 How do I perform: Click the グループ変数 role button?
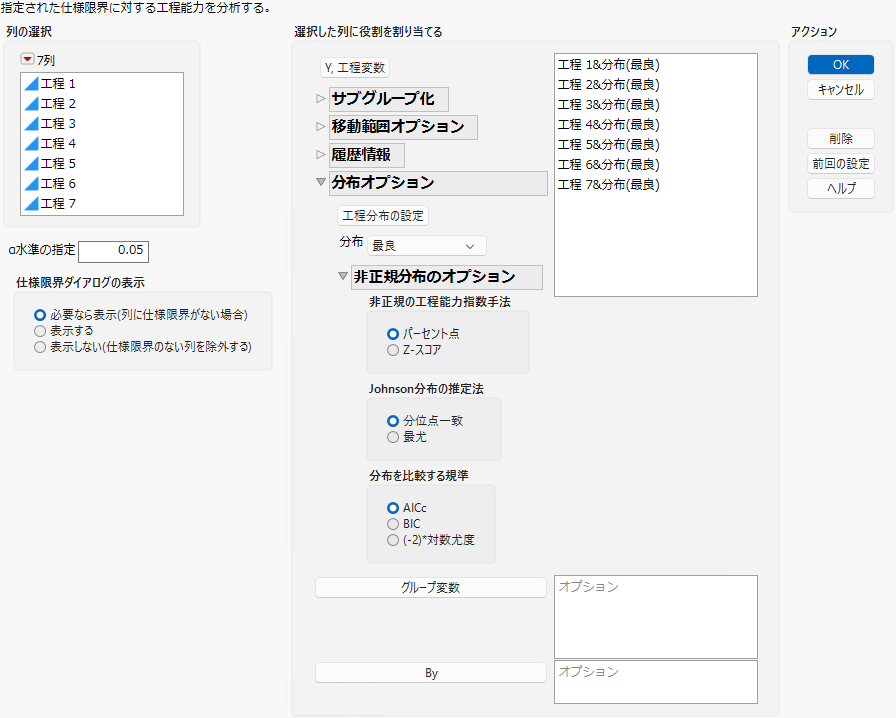click(431, 588)
